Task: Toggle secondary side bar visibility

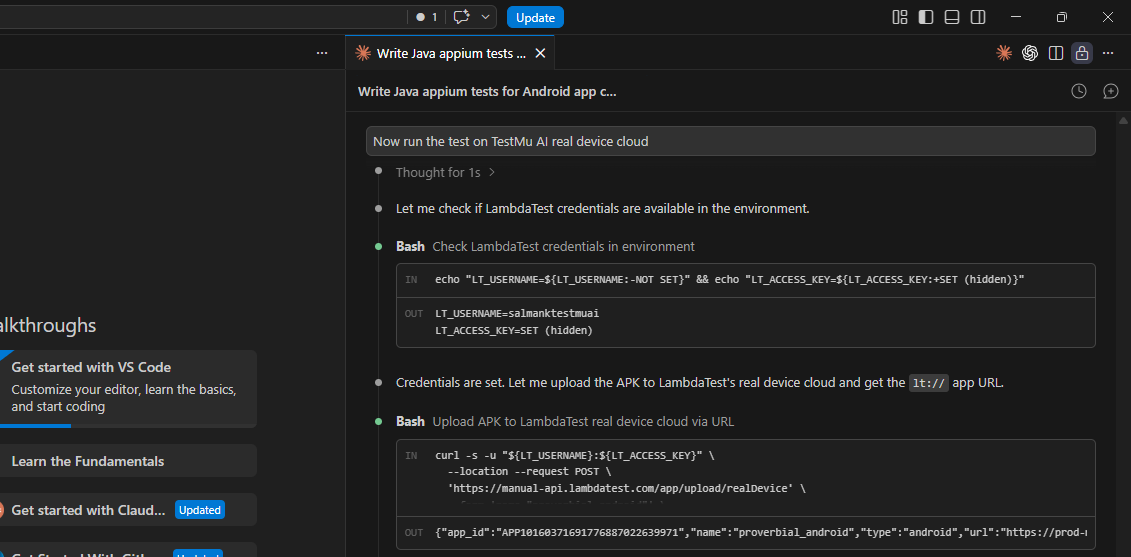Action: tap(977, 17)
